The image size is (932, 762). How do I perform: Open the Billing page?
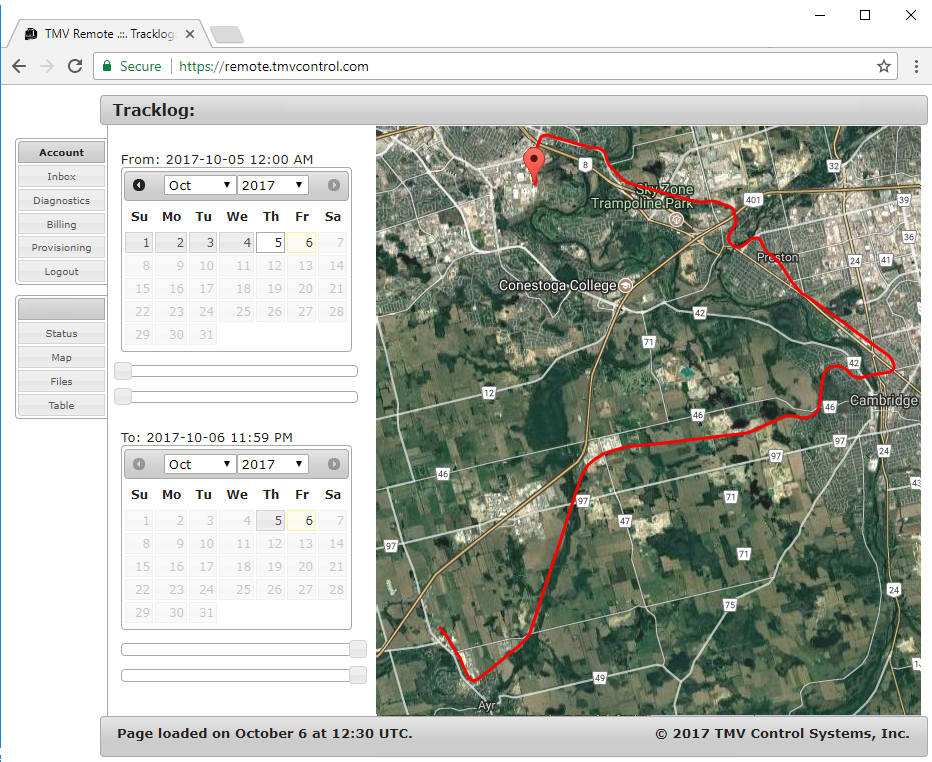[61, 224]
